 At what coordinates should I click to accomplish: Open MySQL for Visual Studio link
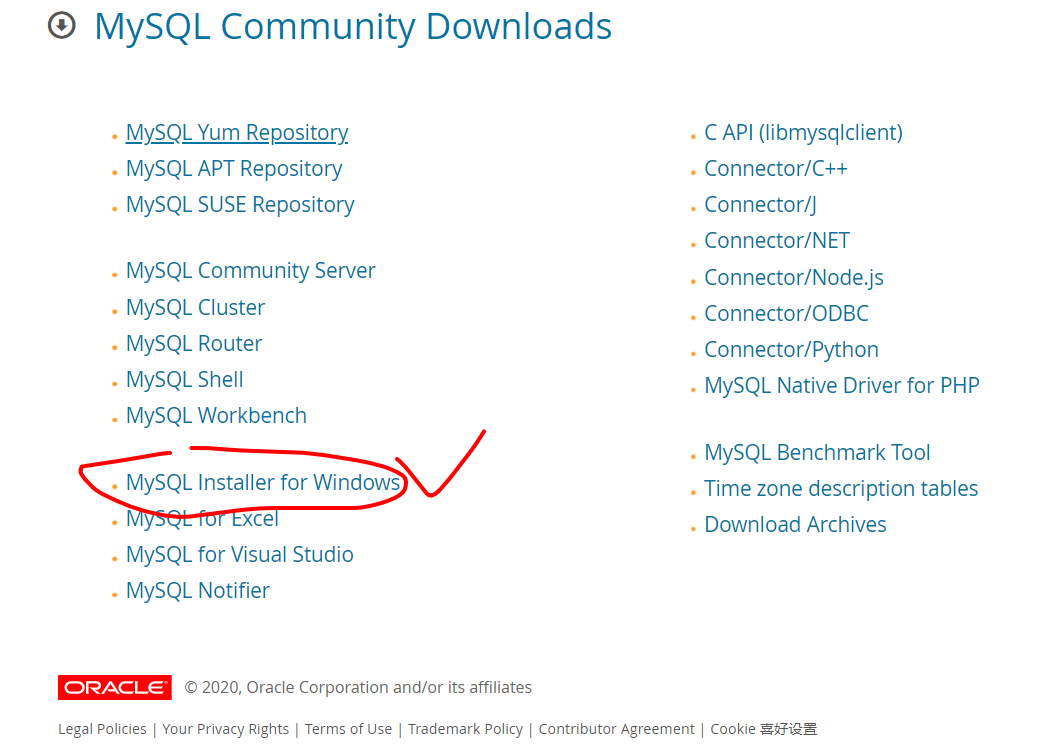point(240,554)
